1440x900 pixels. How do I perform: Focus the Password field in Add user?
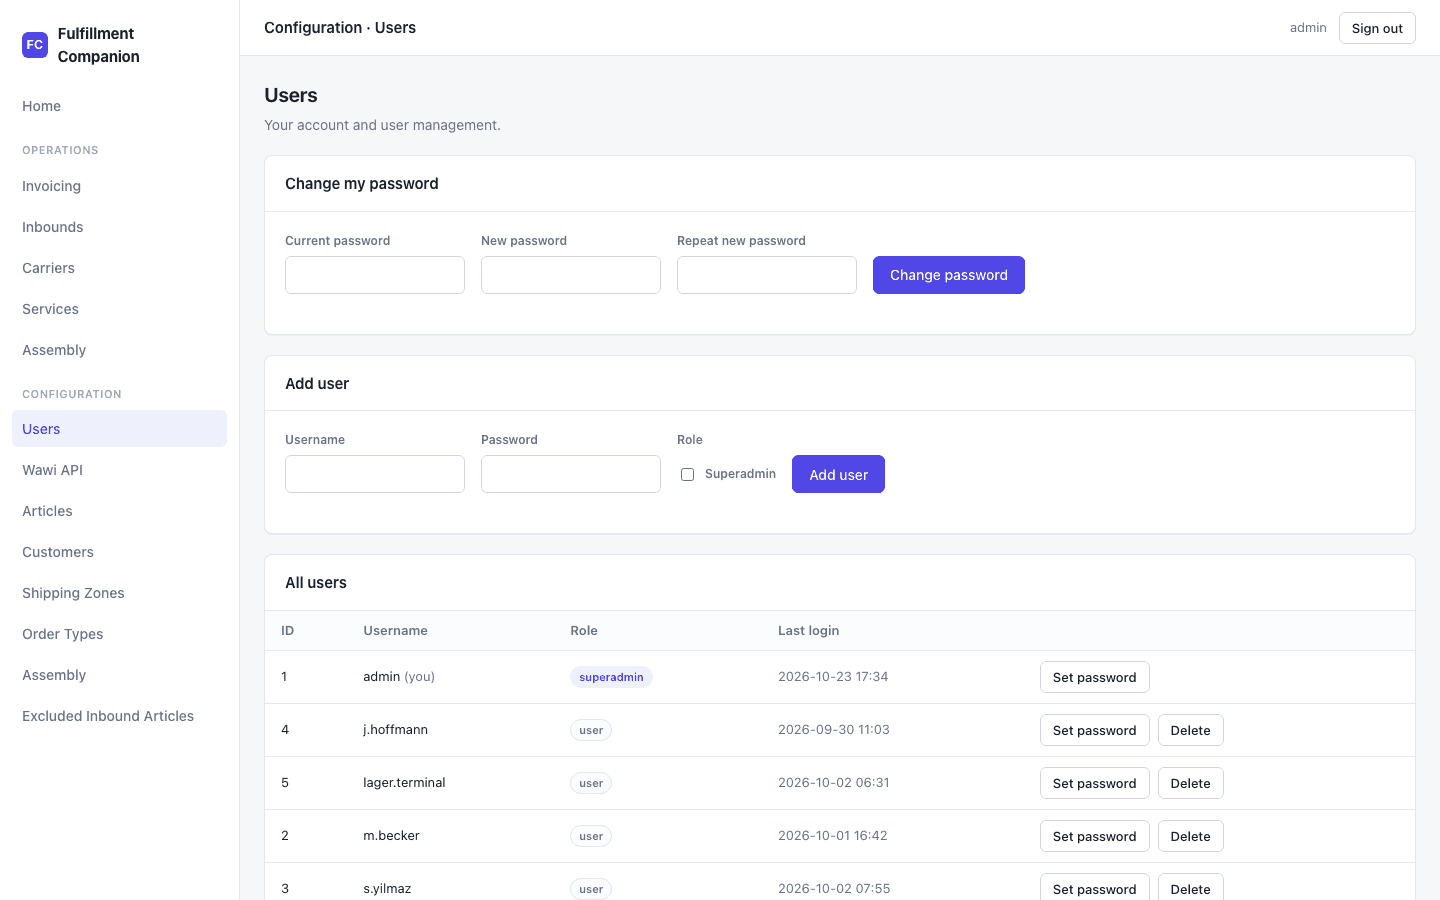point(571,474)
